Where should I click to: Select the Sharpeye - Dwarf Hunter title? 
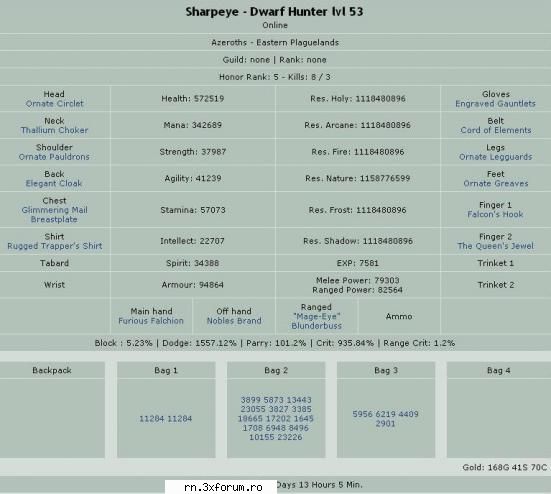tap(274, 12)
